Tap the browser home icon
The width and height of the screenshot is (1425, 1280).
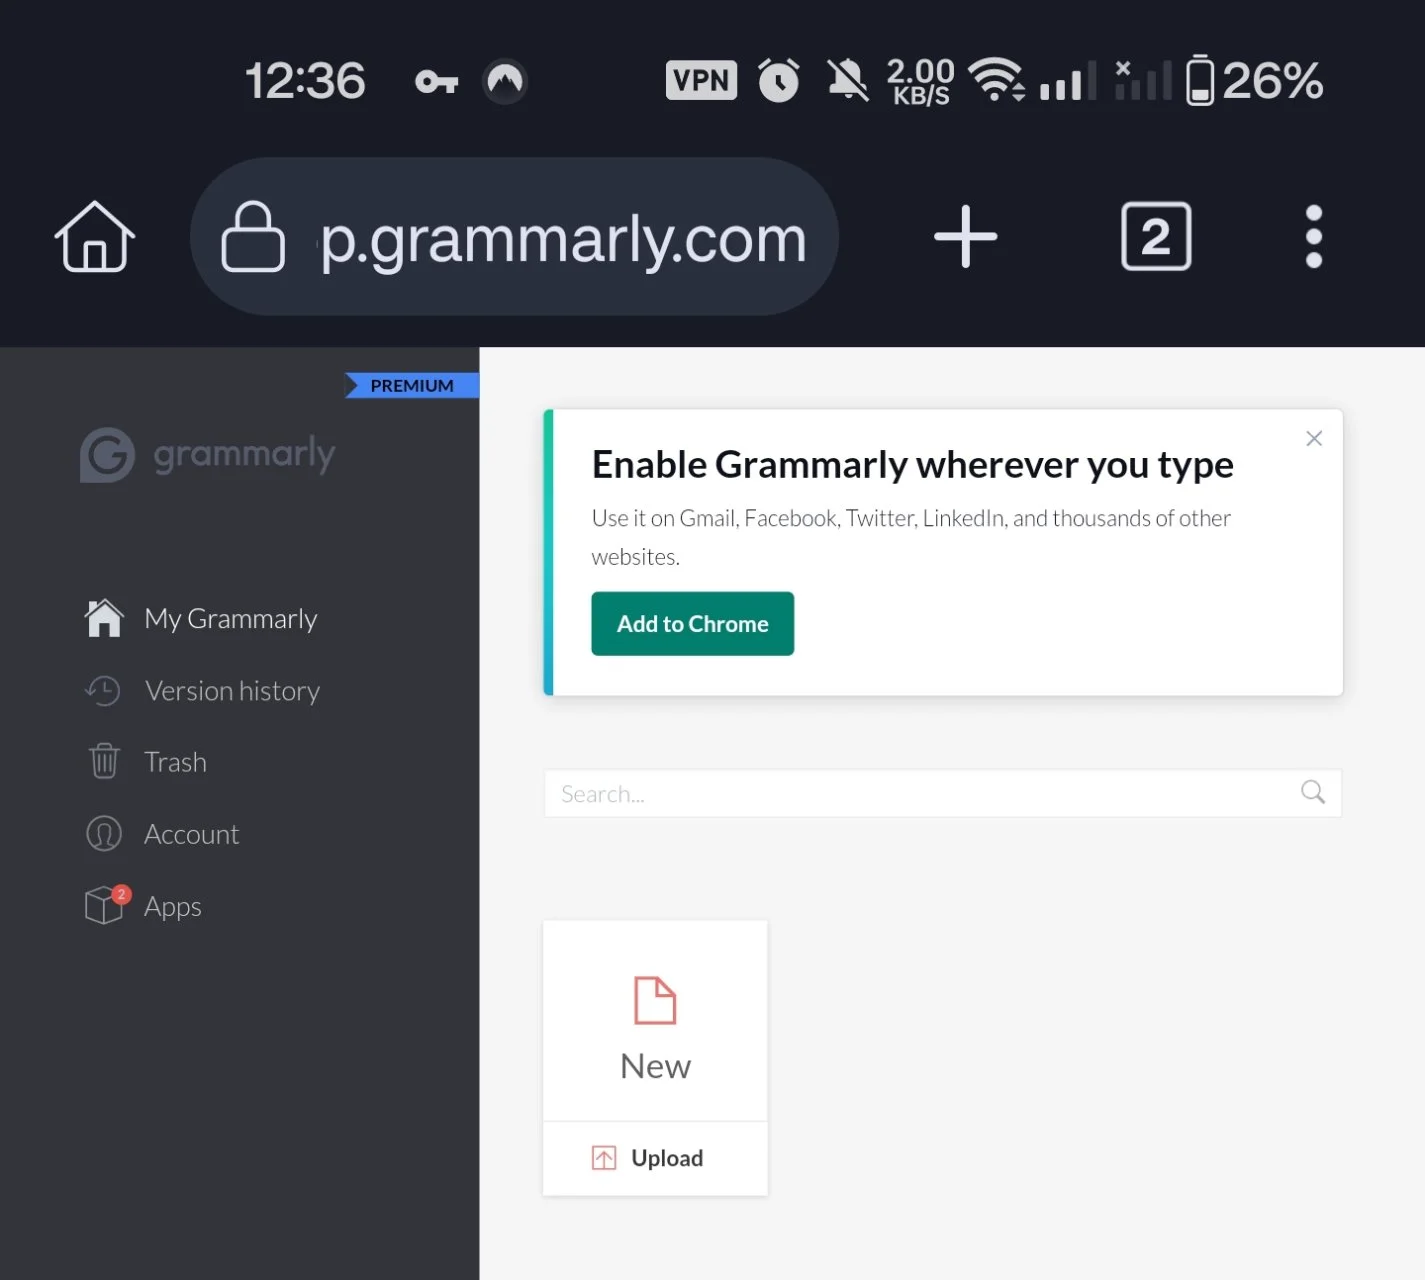[x=95, y=237]
